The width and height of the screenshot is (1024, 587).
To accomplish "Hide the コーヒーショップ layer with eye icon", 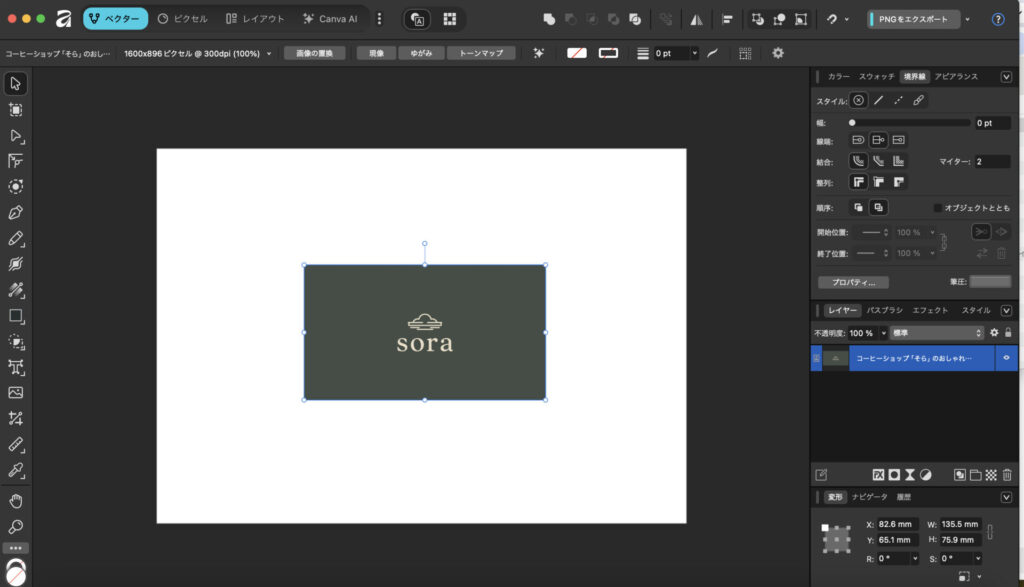I will (1006, 357).
